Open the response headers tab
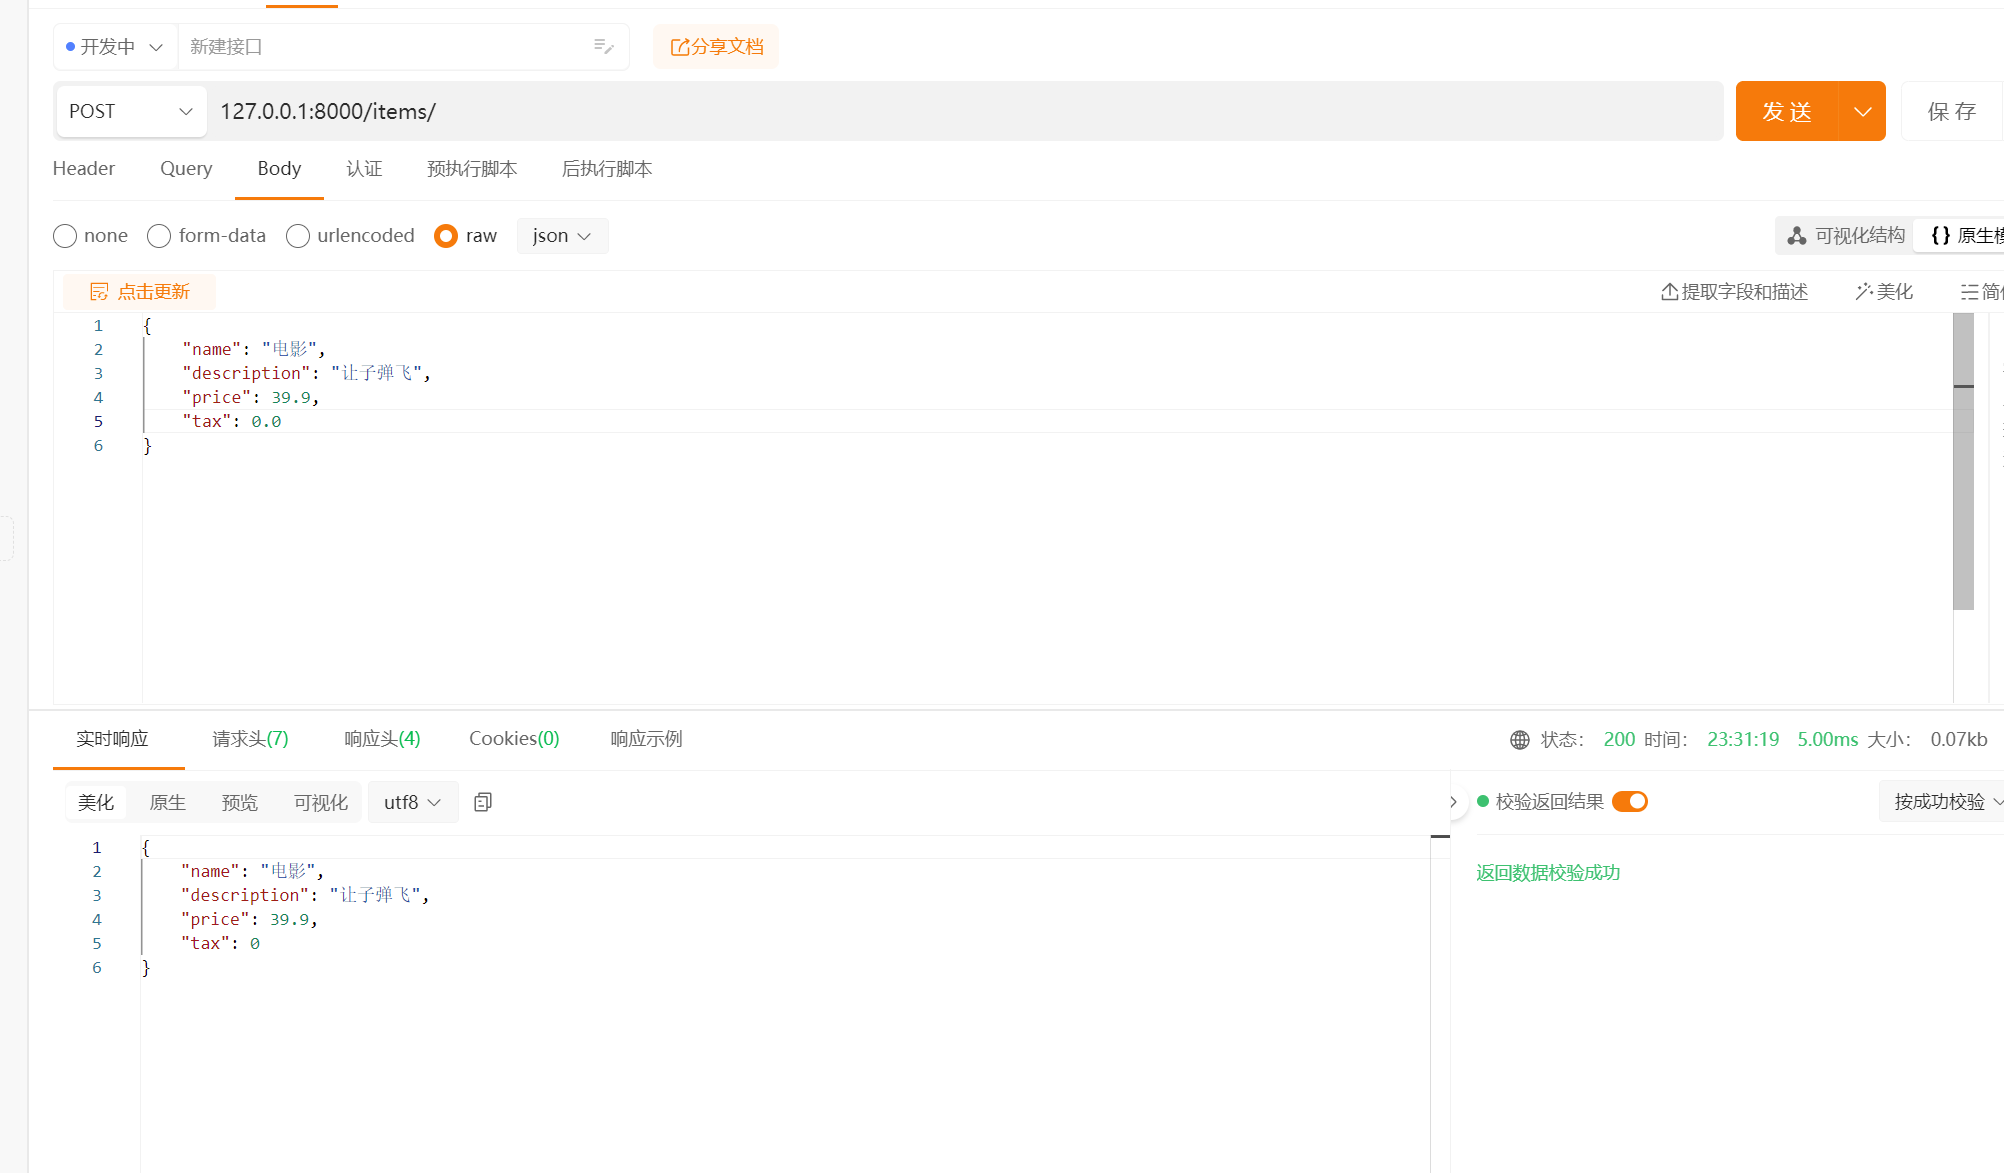The width and height of the screenshot is (2004, 1173). tap(382, 738)
